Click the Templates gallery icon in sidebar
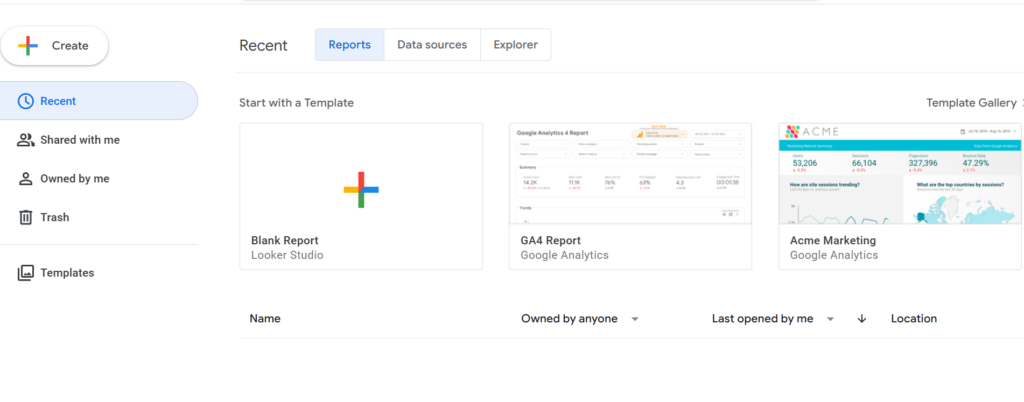1024x402 pixels. [x=25, y=273]
